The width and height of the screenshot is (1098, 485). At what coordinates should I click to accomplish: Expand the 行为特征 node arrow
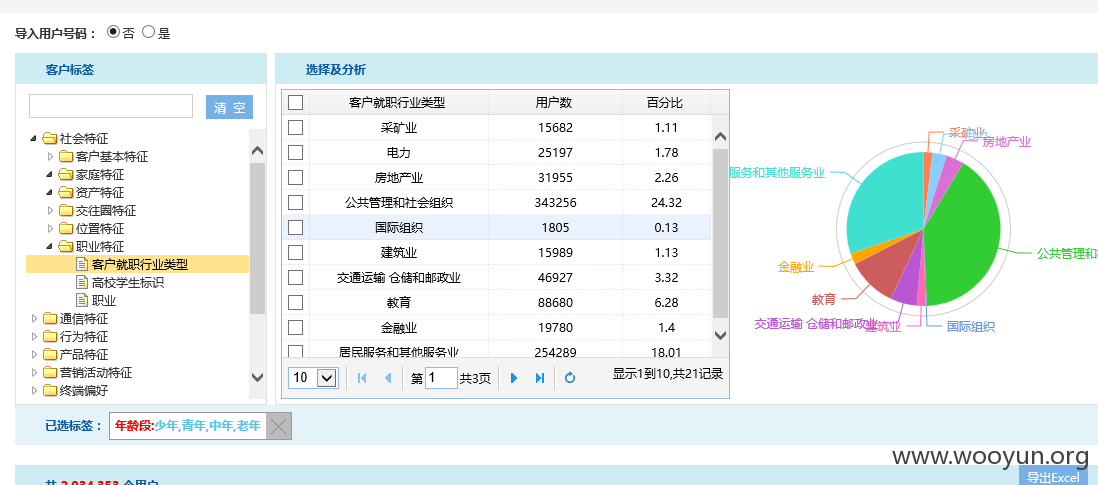pos(34,337)
